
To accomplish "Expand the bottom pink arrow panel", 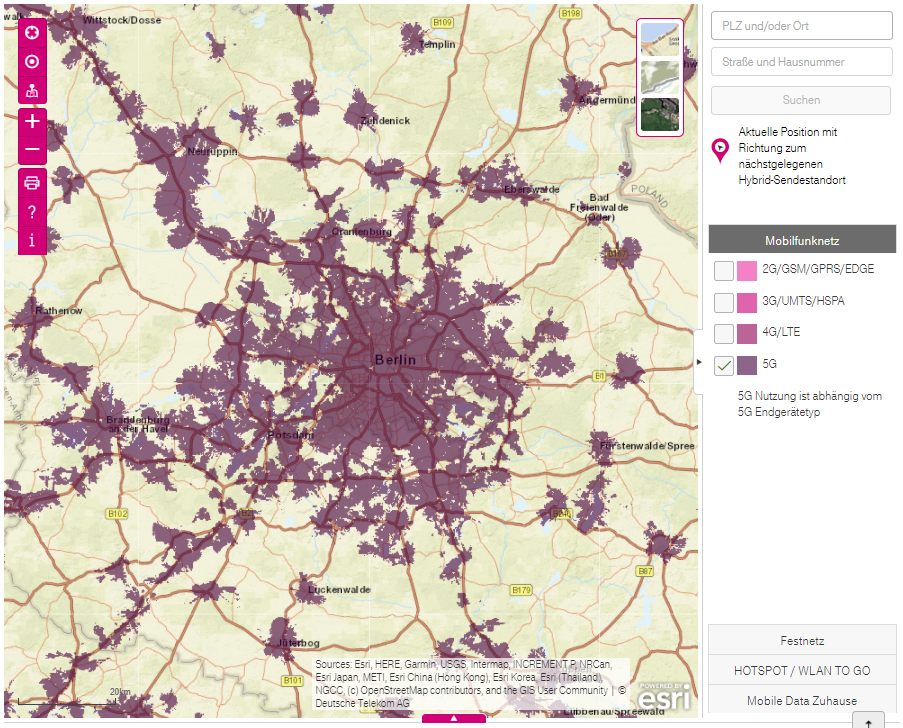I will (x=453, y=718).
